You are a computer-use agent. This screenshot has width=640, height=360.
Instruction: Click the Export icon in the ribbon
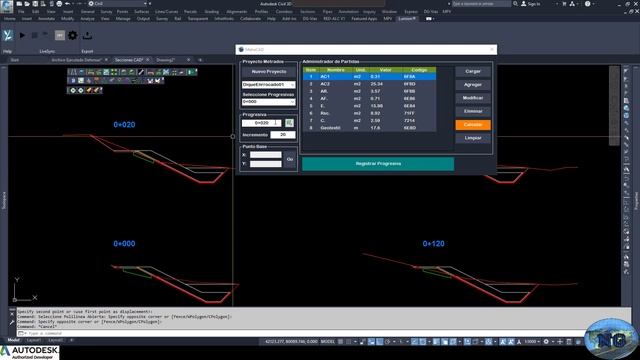pyautogui.click(x=87, y=36)
